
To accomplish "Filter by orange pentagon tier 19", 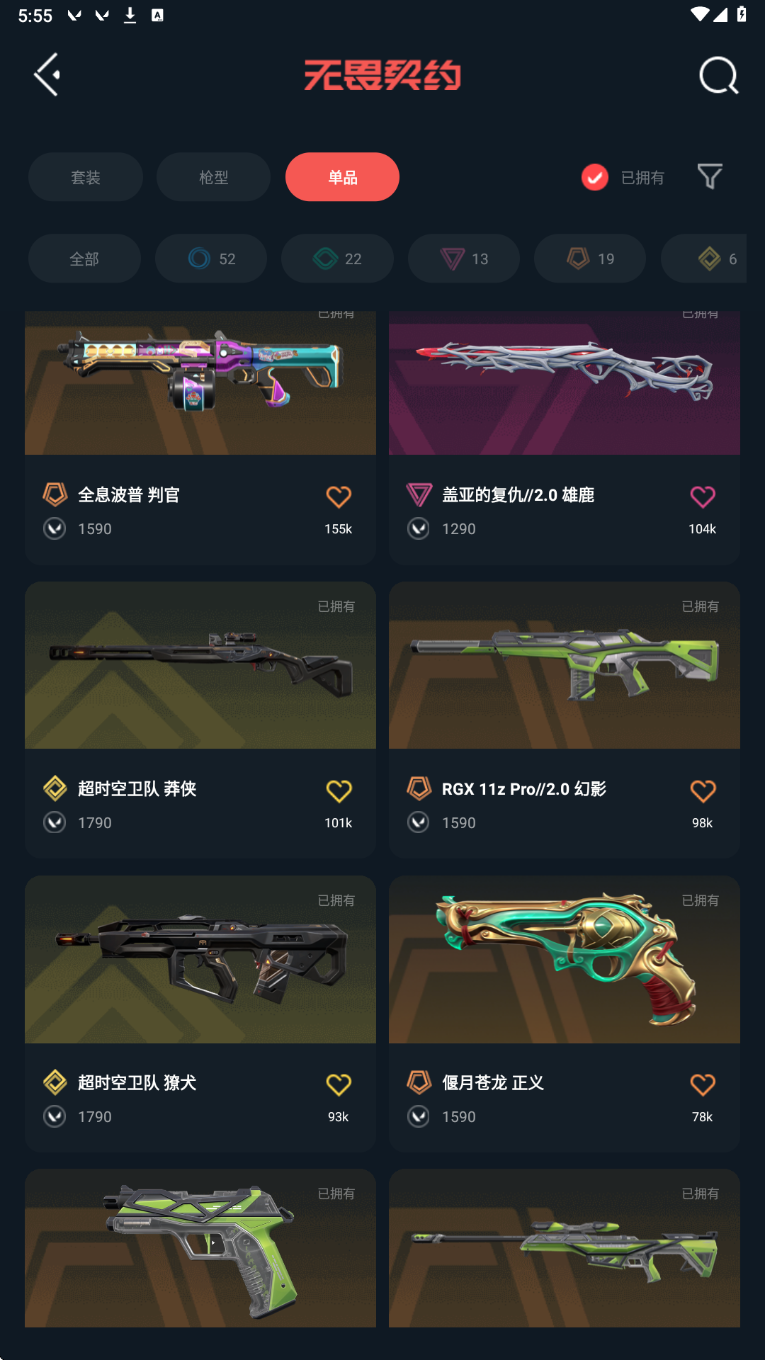I will click(x=590, y=259).
